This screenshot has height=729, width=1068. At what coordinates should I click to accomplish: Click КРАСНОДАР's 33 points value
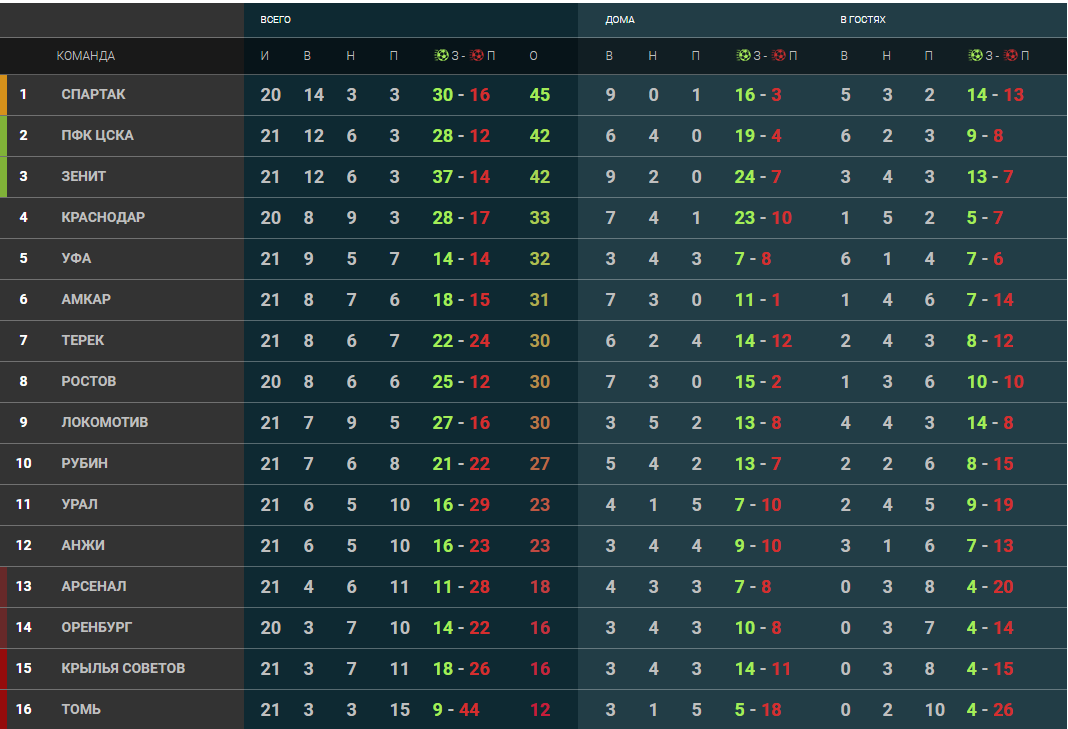pos(539,218)
